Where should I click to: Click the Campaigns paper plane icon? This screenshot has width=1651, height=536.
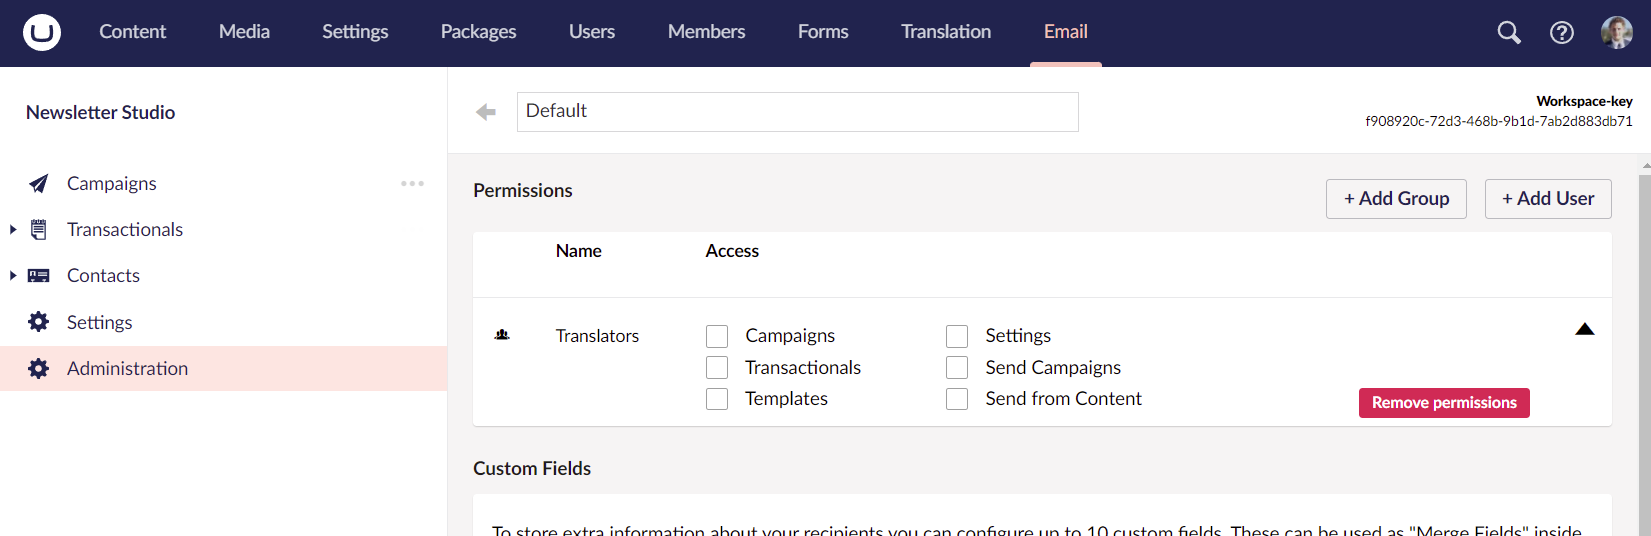(x=39, y=184)
